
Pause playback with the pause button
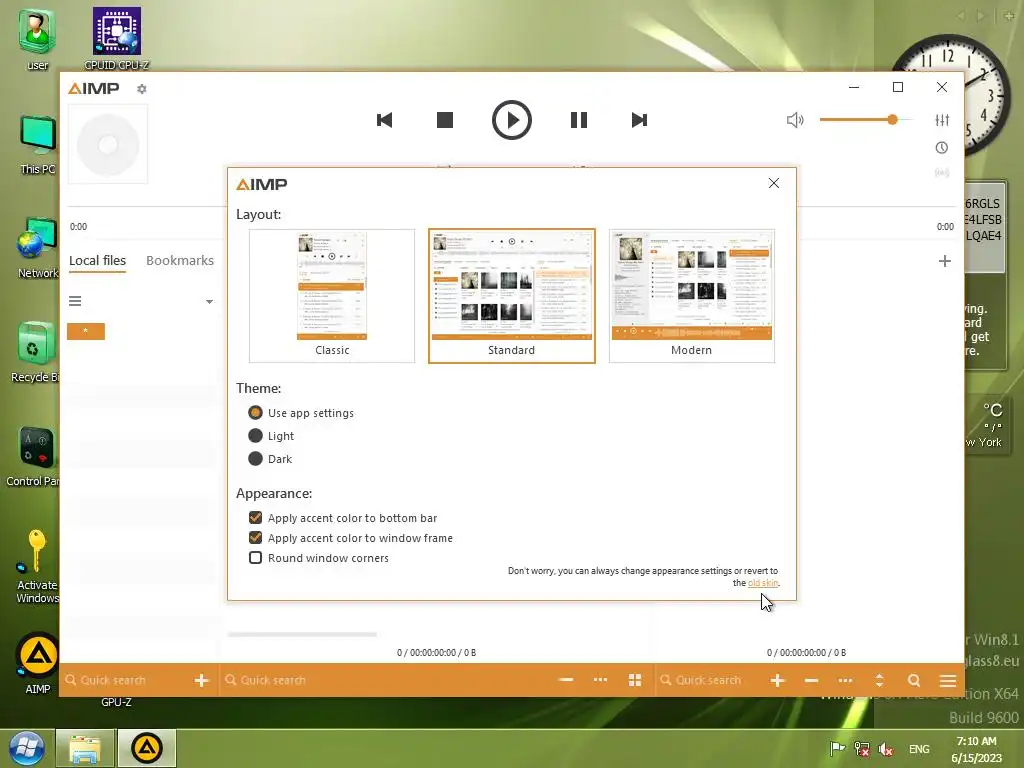click(x=579, y=120)
